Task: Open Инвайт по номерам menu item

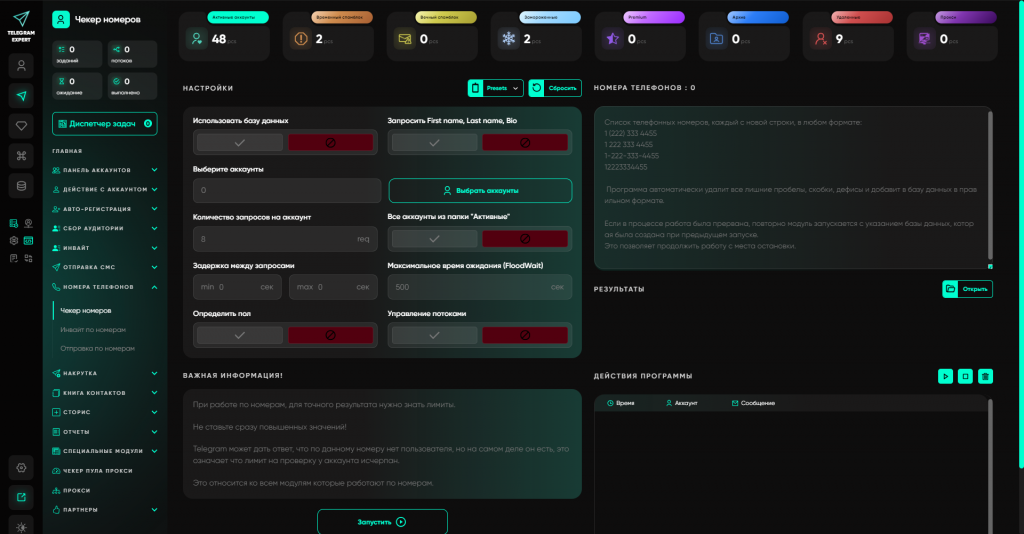Action: coord(93,329)
